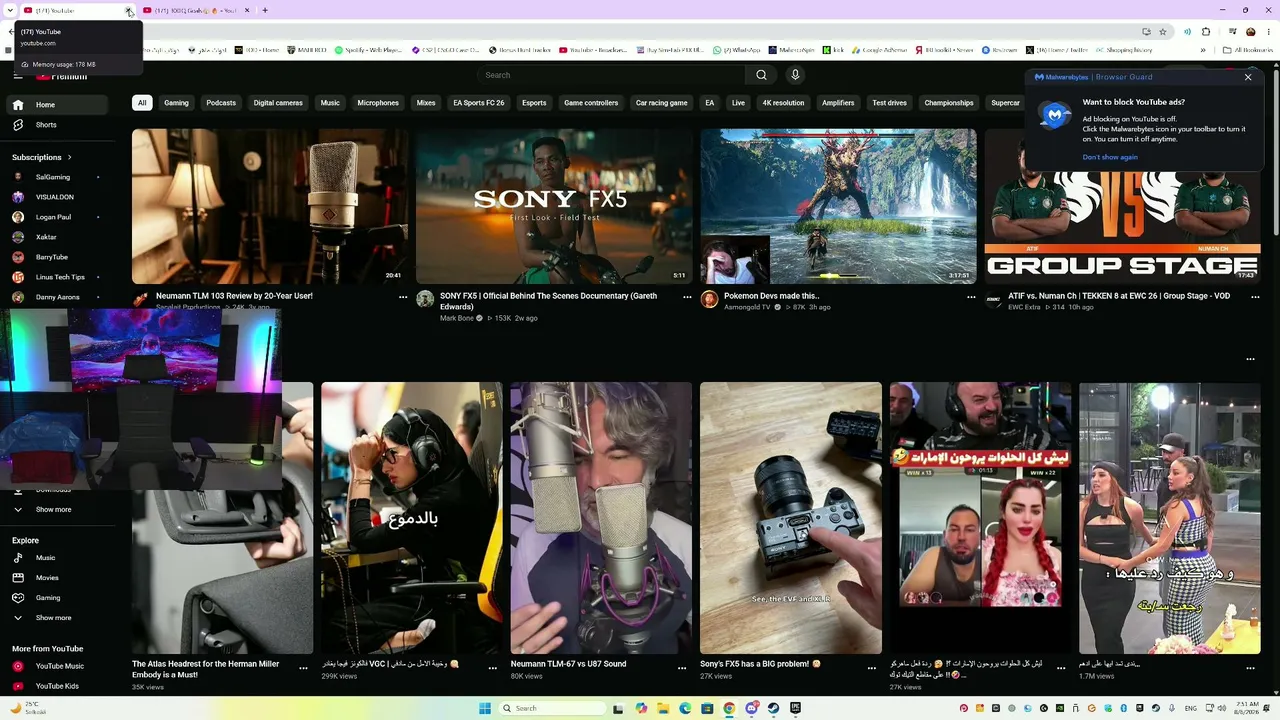Filter feed by EA Sports FC 26 chip
This screenshot has height=720, width=1280.
pos(479,103)
